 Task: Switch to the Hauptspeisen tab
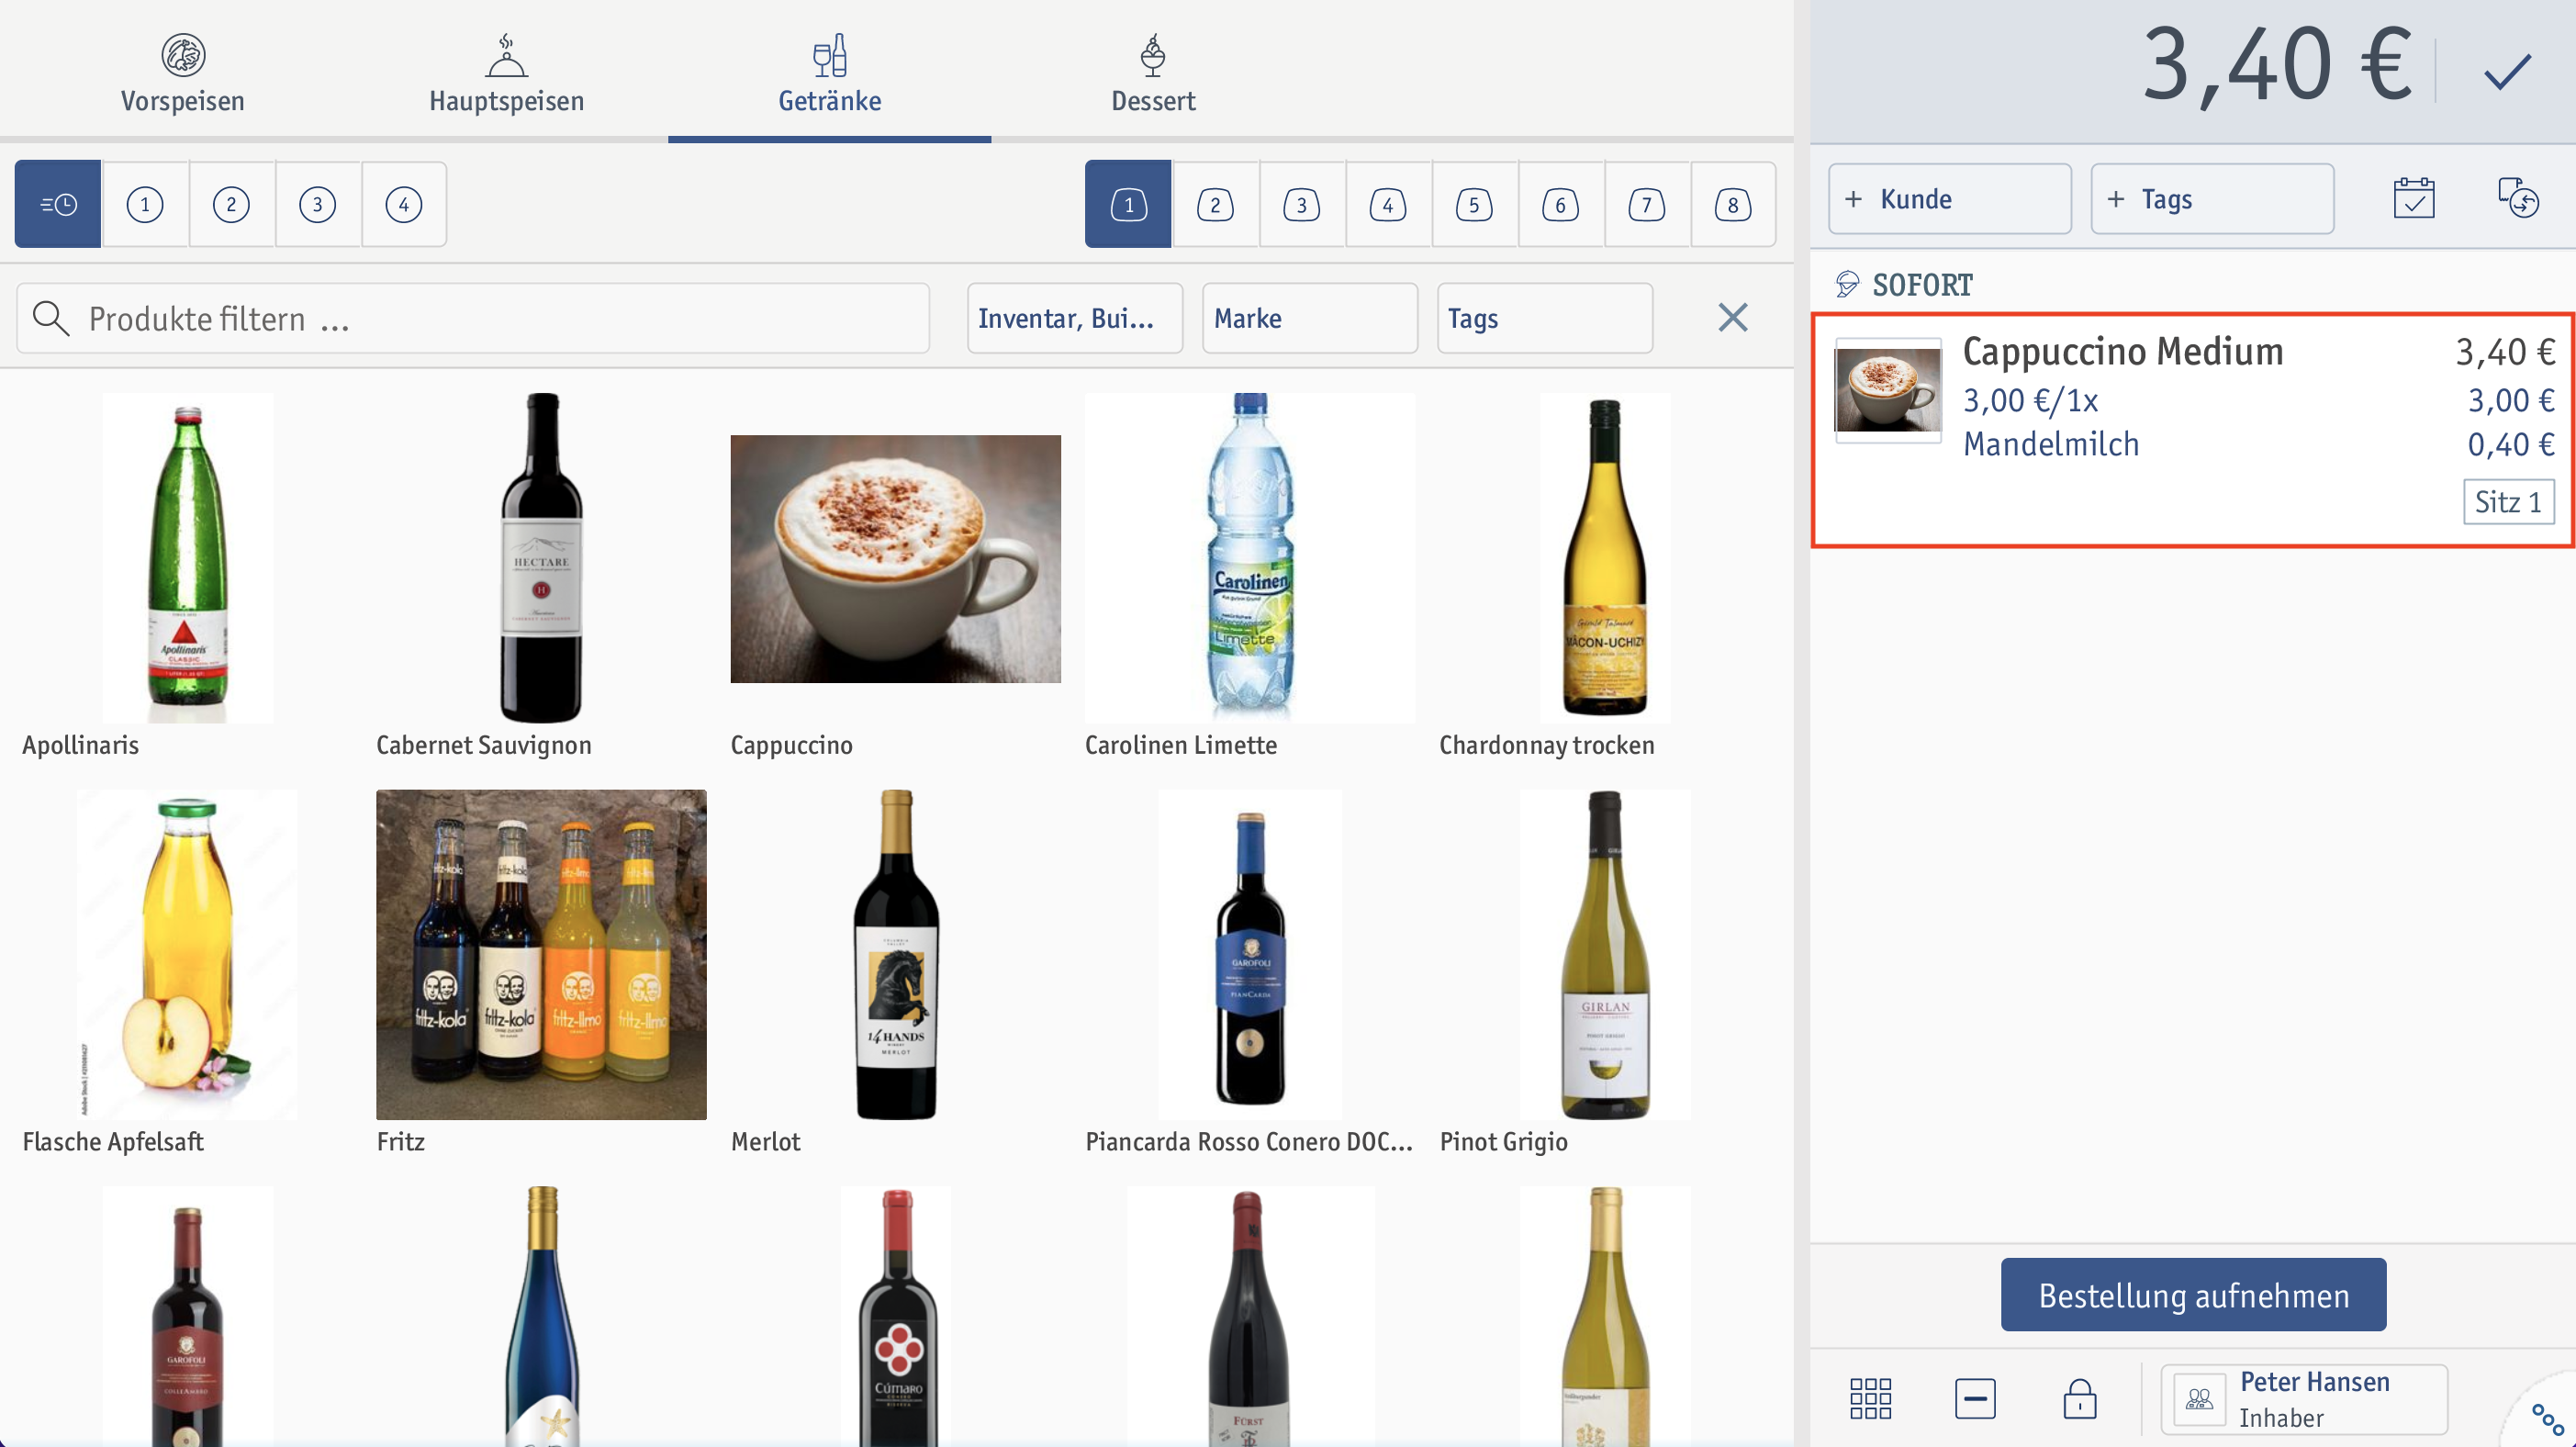click(x=506, y=73)
